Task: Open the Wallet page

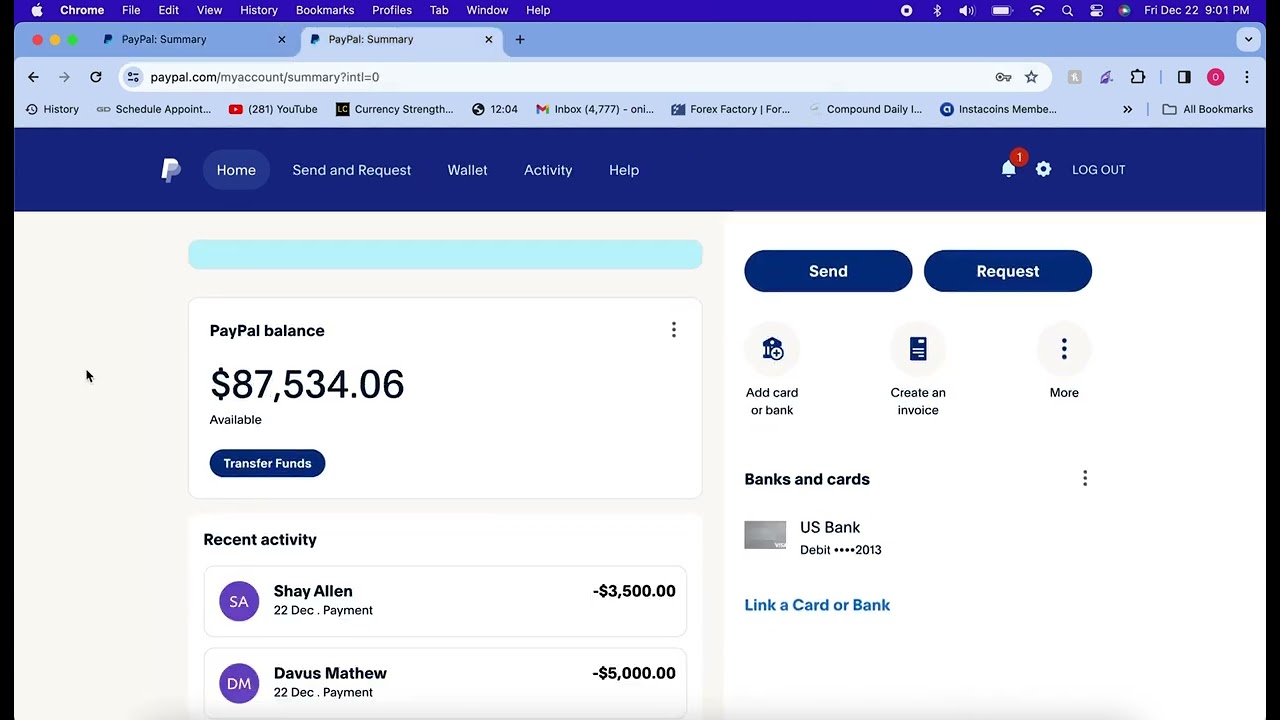Action: click(468, 170)
